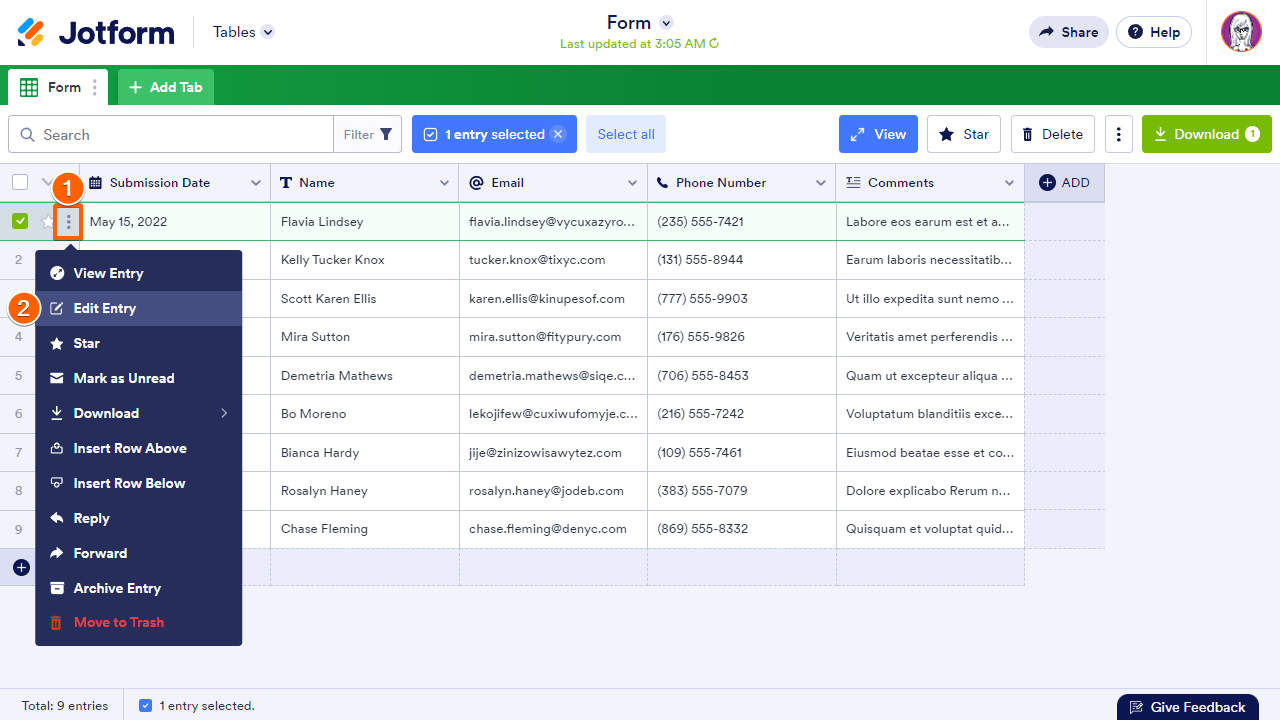Viewport: 1280px width, 720px height.
Task: Expand the Download submenu in context menu
Action: 138,413
